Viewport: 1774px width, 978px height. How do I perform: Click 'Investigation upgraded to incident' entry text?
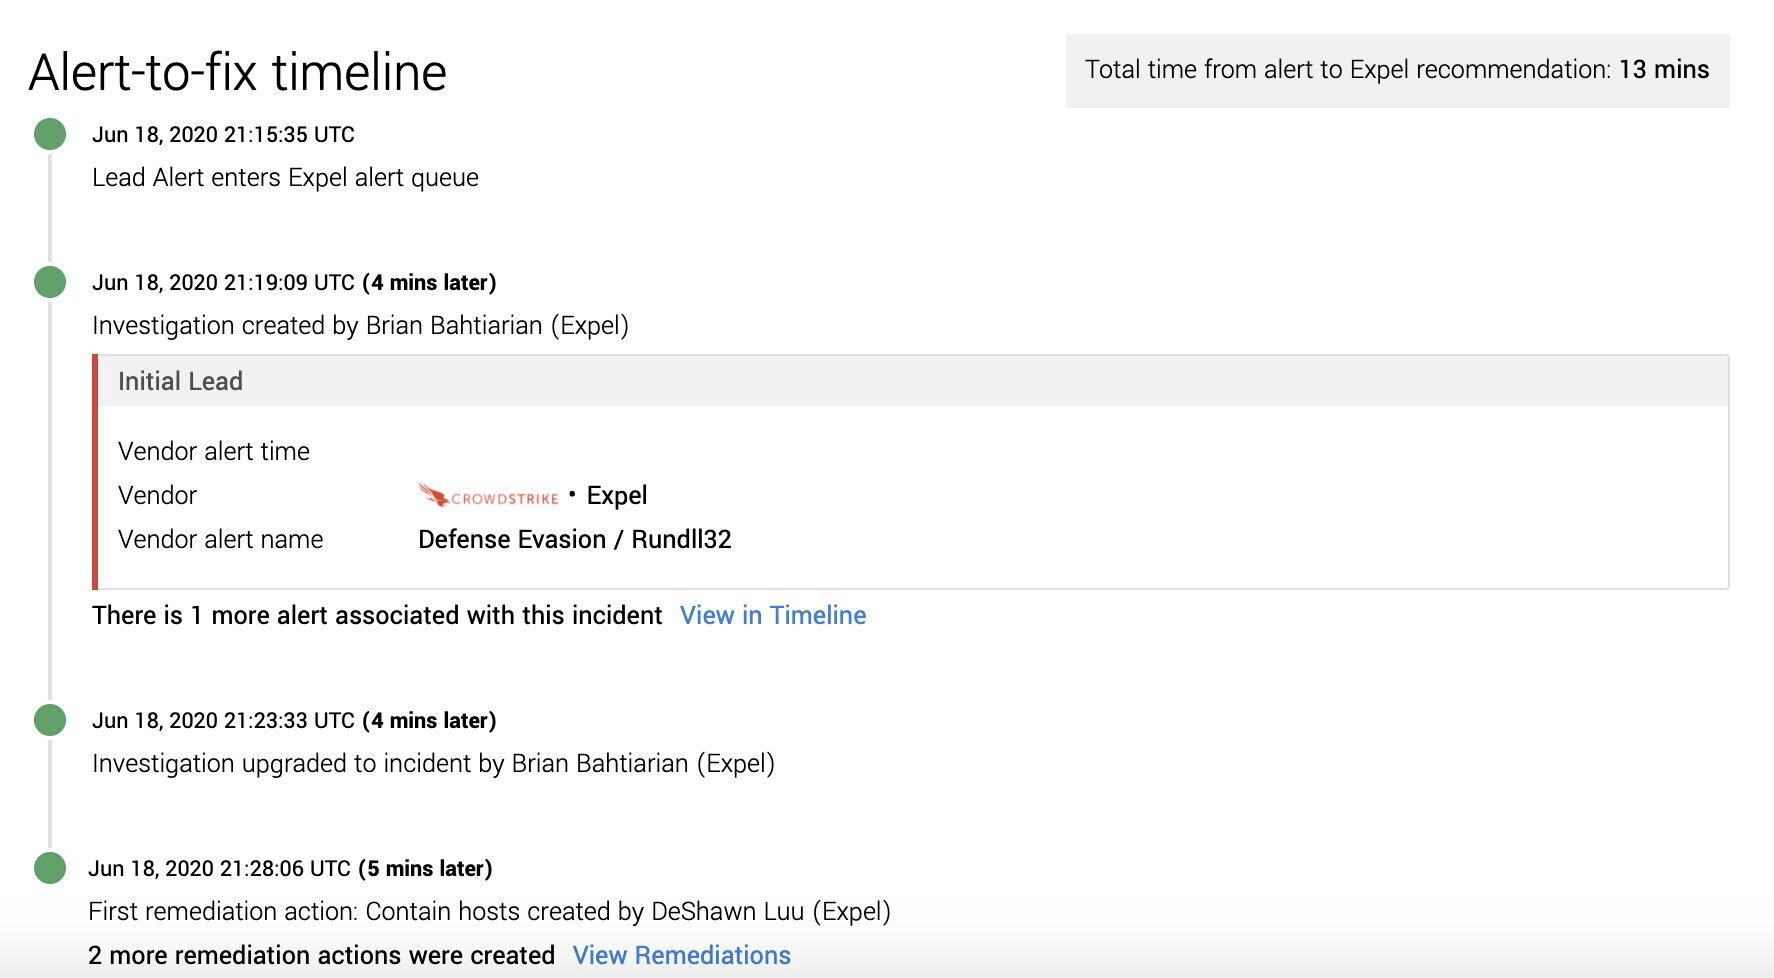click(x=433, y=763)
